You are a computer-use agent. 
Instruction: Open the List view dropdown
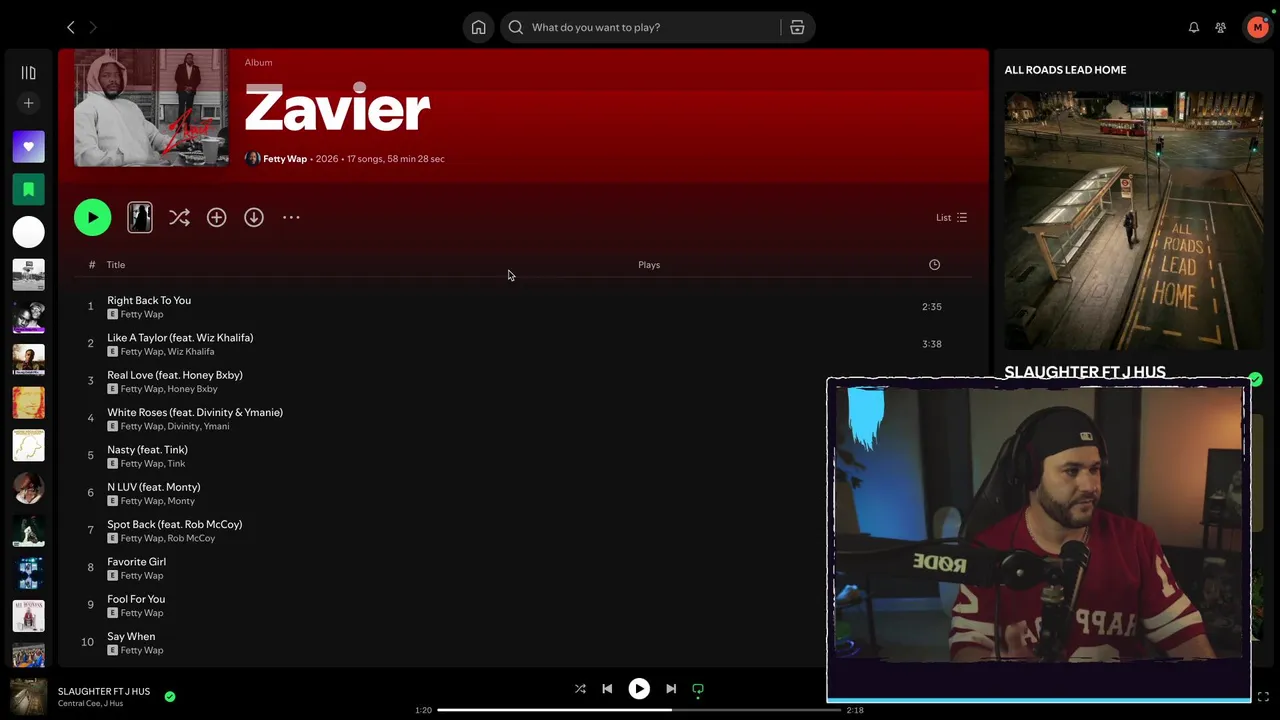tap(951, 217)
